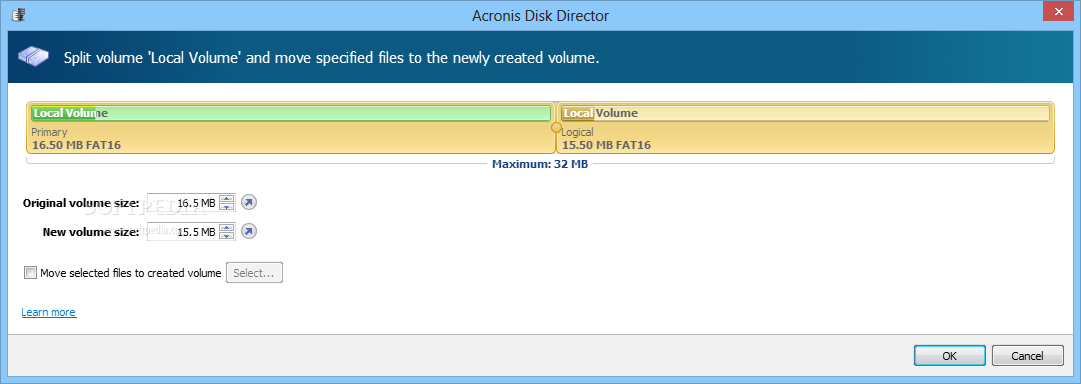Image resolution: width=1081 pixels, height=384 pixels.
Task: Cancel the split volume dialog
Action: pos(1027,356)
